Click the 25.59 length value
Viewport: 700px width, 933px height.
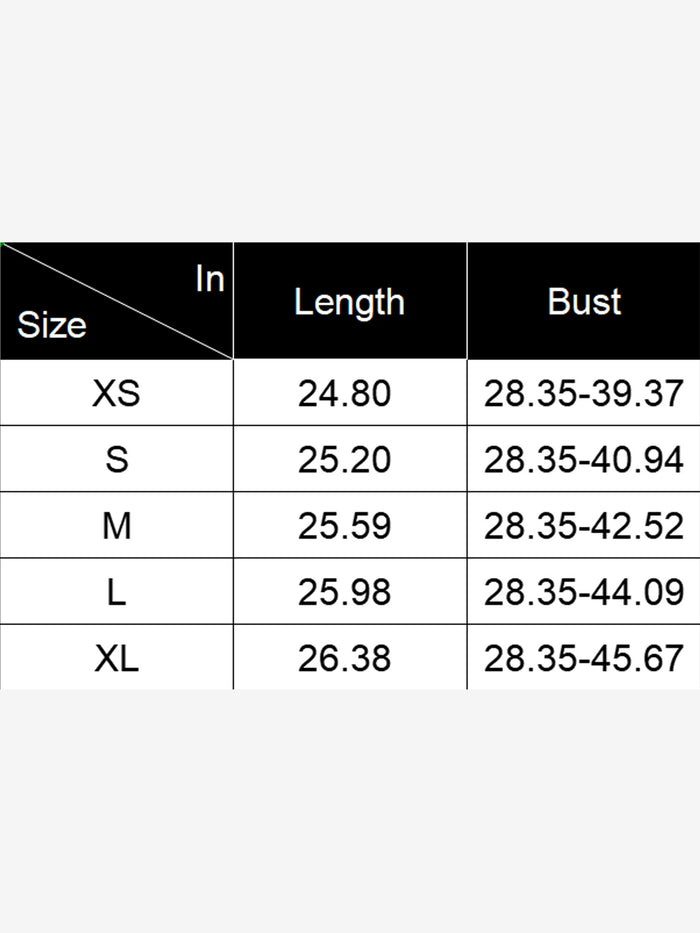344,525
